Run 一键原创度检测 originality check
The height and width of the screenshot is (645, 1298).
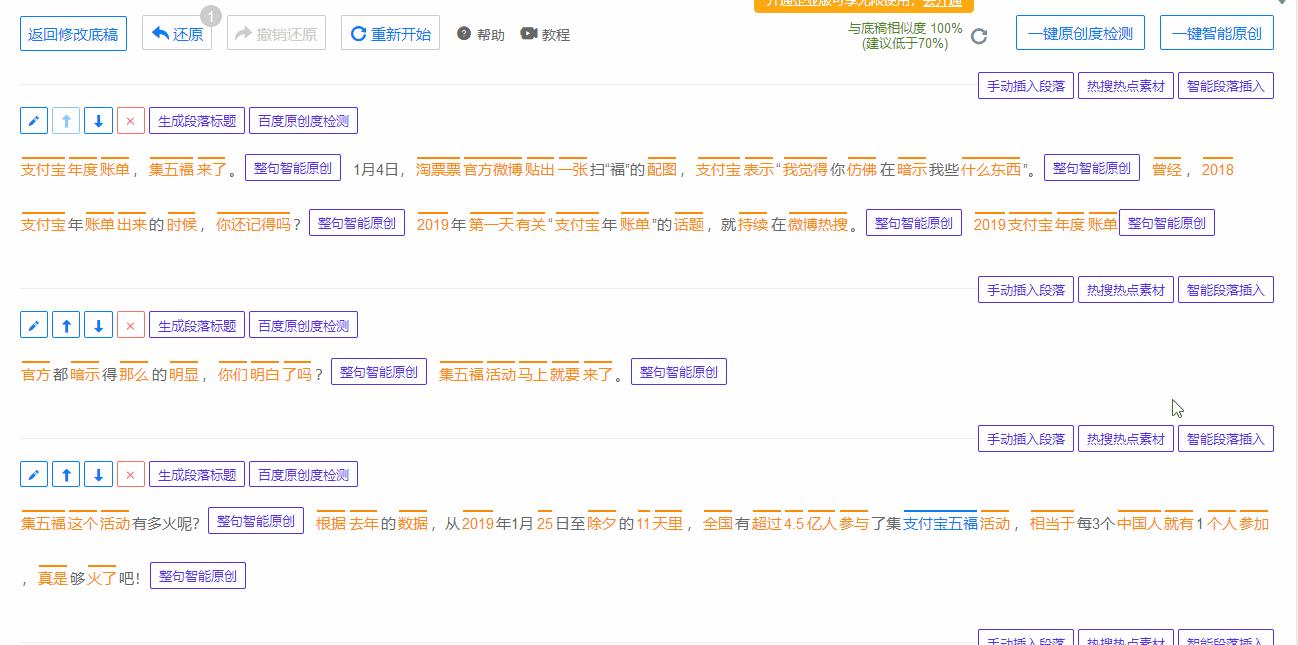tap(1080, 32)
